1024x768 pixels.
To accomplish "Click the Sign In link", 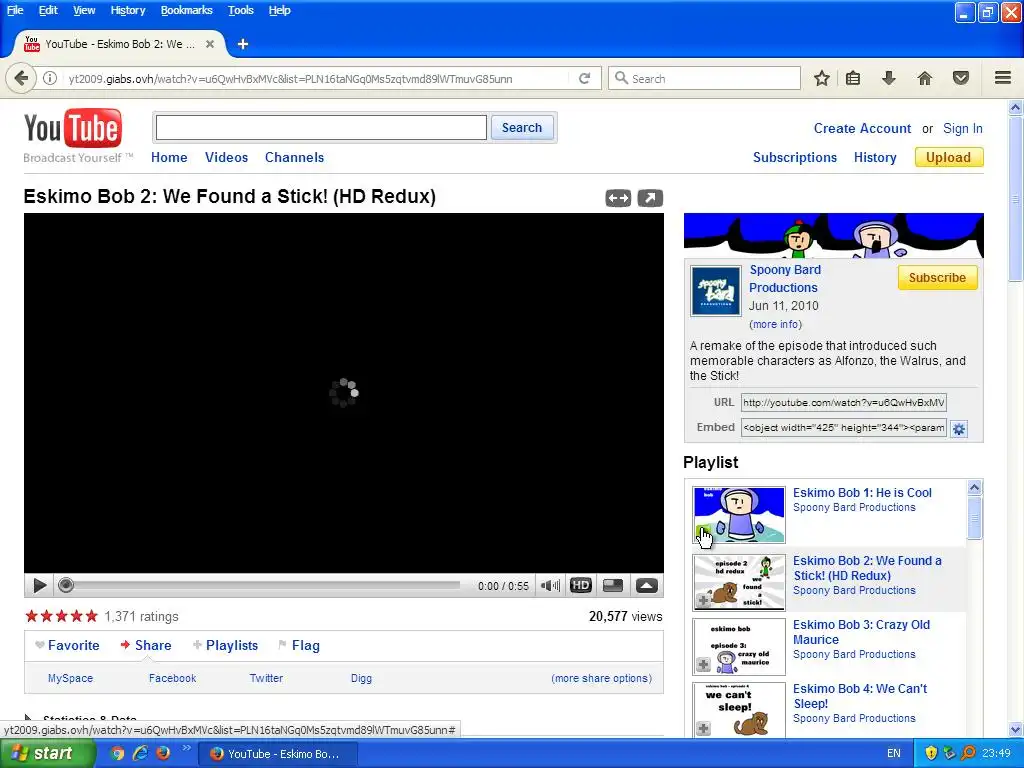I will coord(962,129).
